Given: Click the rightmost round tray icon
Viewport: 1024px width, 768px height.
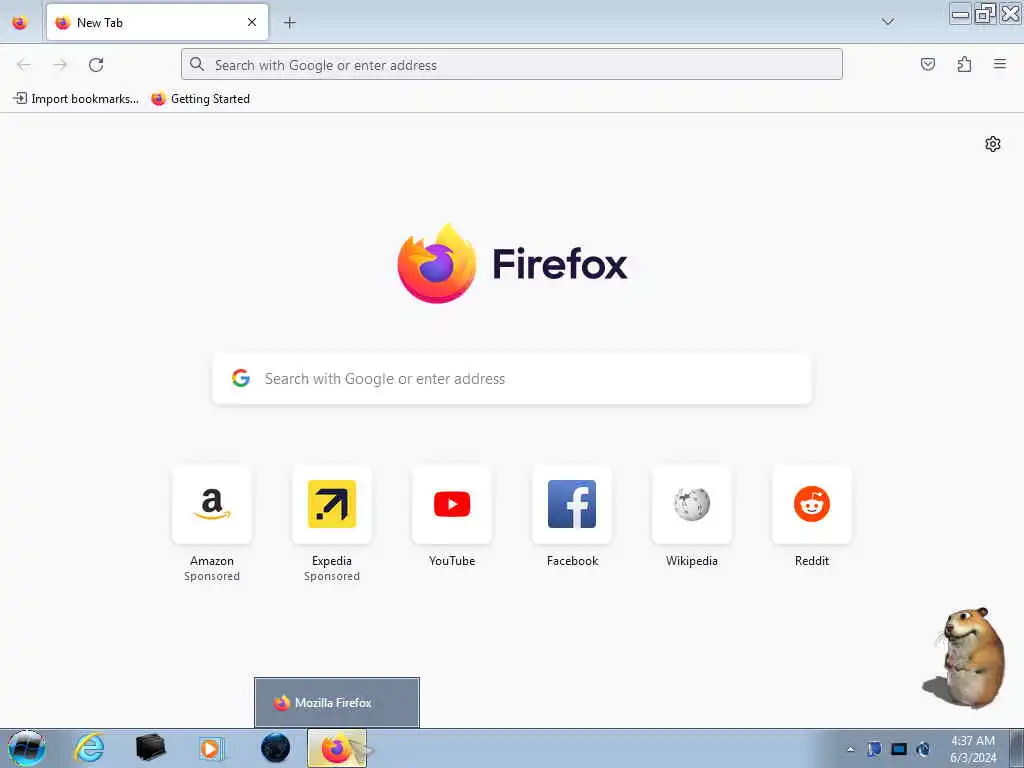Looking at the screenshot, I should click(x=923, y=749).
